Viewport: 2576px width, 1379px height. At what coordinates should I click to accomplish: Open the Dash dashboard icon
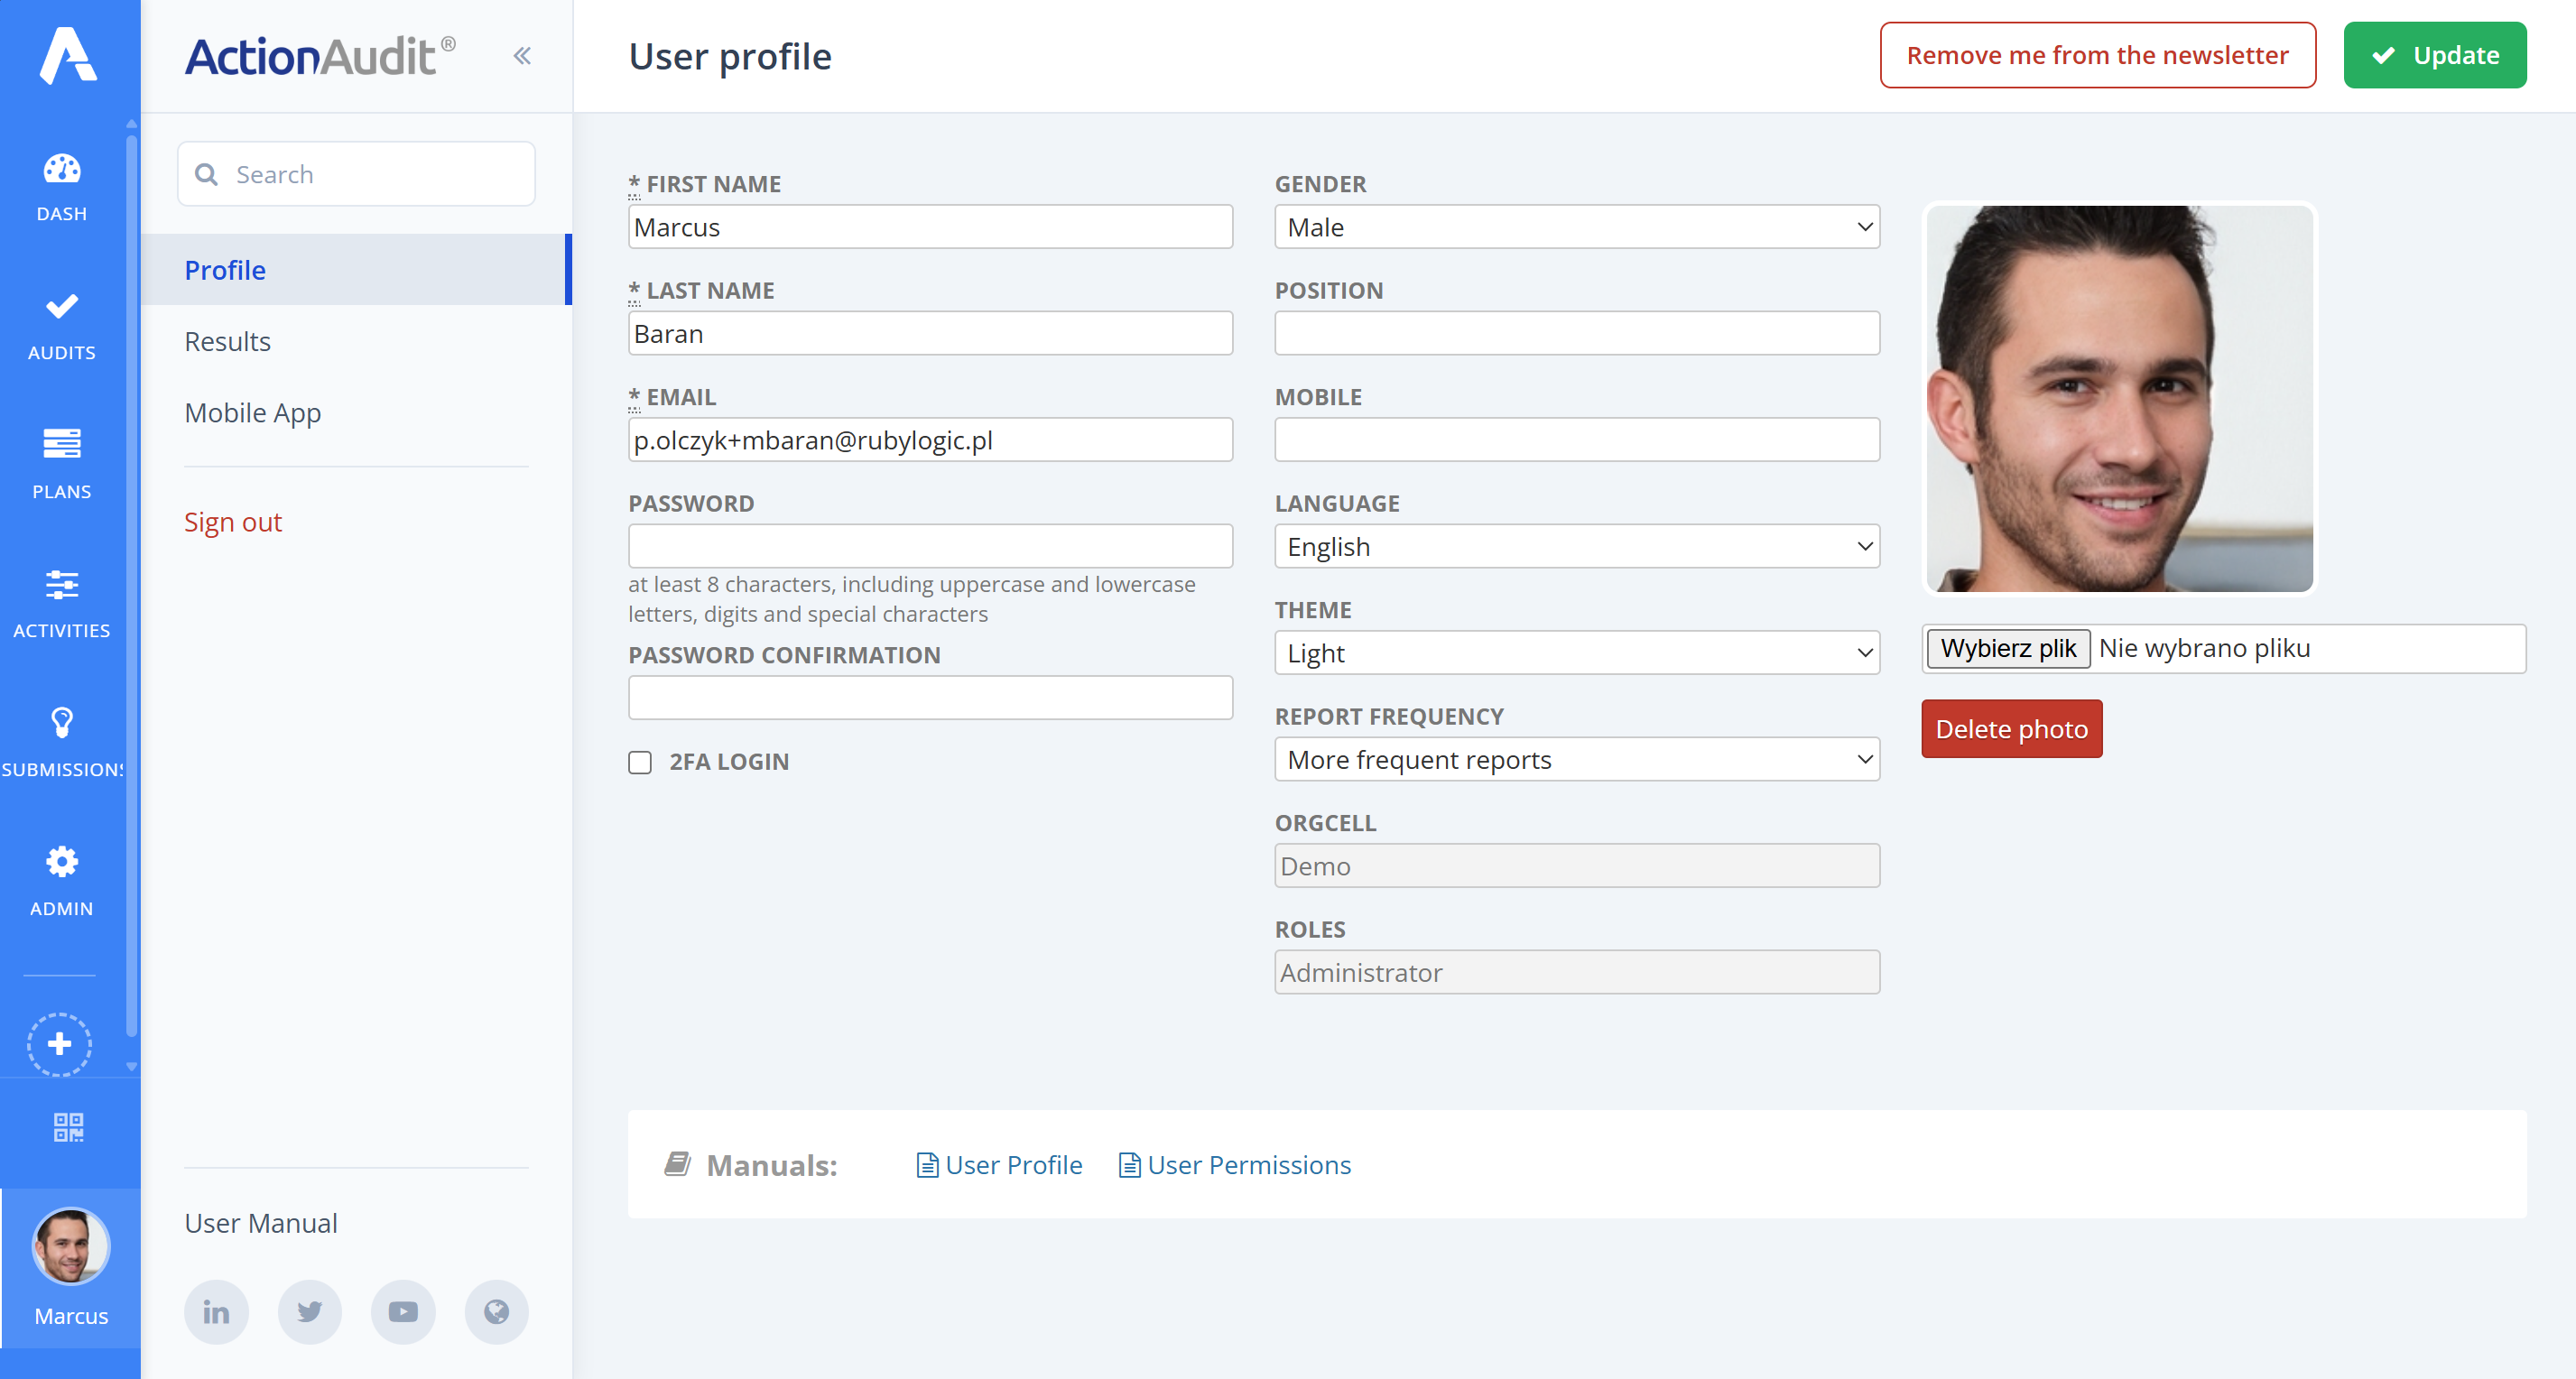coord(62,169)
